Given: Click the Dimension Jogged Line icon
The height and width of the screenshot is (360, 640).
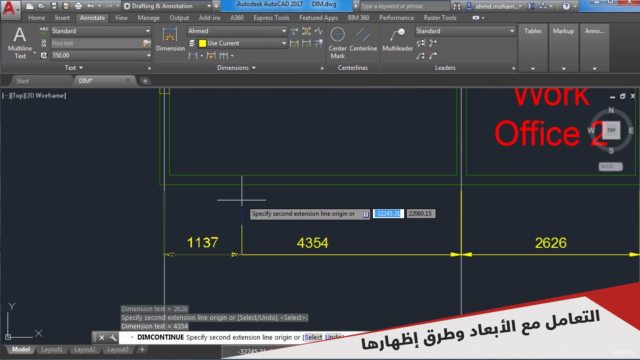Looking at the screenshot, I should tap(319, 31).
